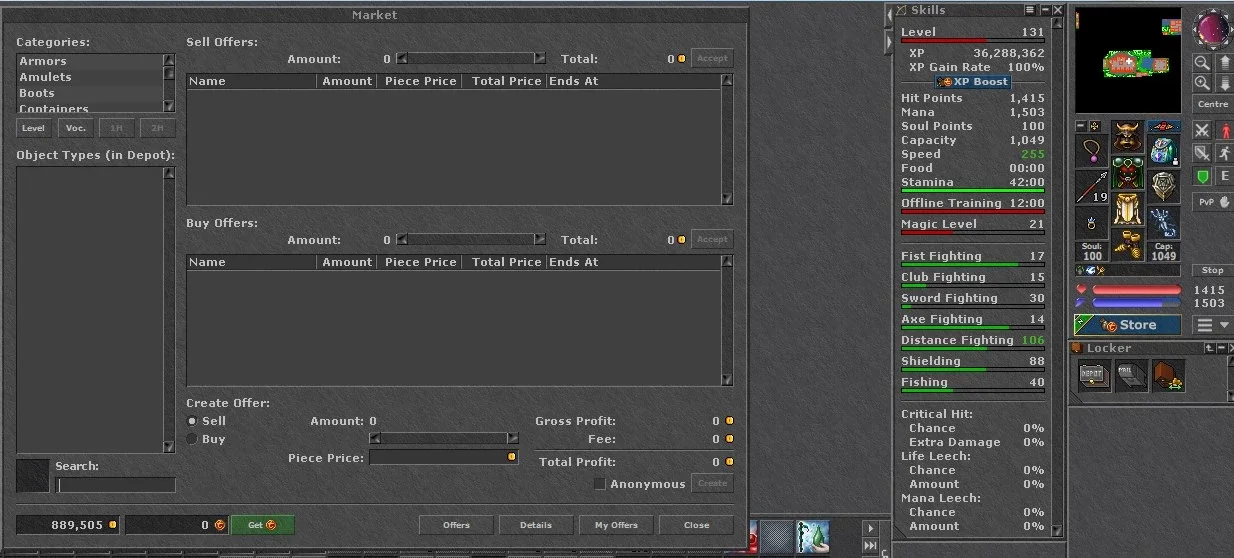Click the Stop button

tap(1213, 270)
